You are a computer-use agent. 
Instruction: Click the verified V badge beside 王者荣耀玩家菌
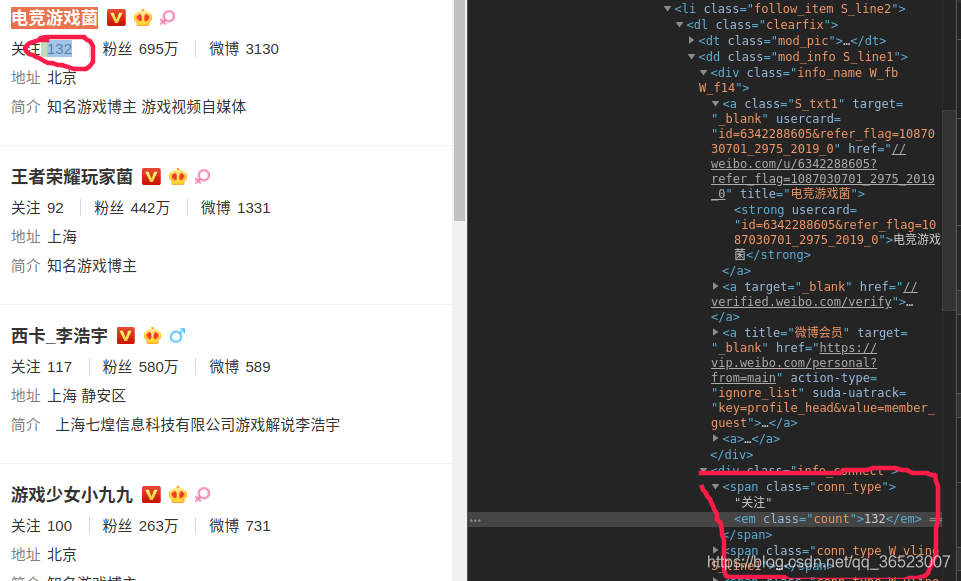point(151,177)
